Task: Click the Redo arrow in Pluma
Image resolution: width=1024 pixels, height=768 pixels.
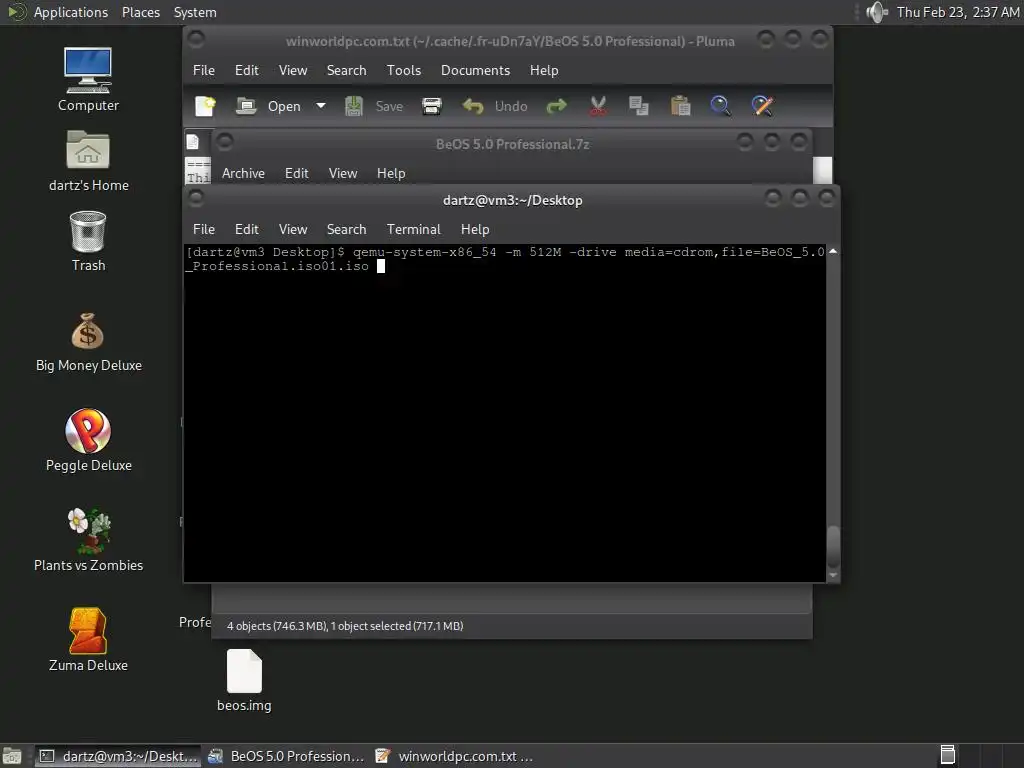Action: click(556, 106)
